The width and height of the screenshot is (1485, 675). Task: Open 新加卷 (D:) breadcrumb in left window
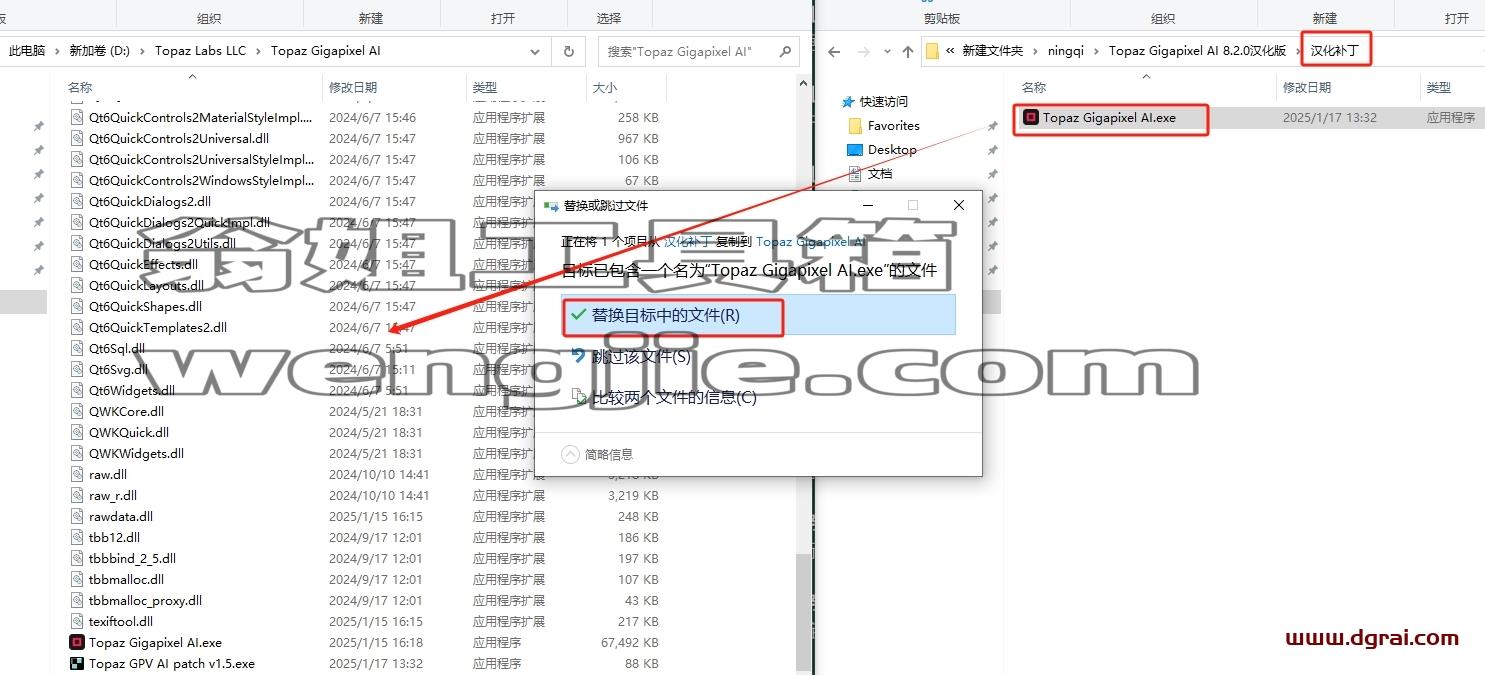99,51
